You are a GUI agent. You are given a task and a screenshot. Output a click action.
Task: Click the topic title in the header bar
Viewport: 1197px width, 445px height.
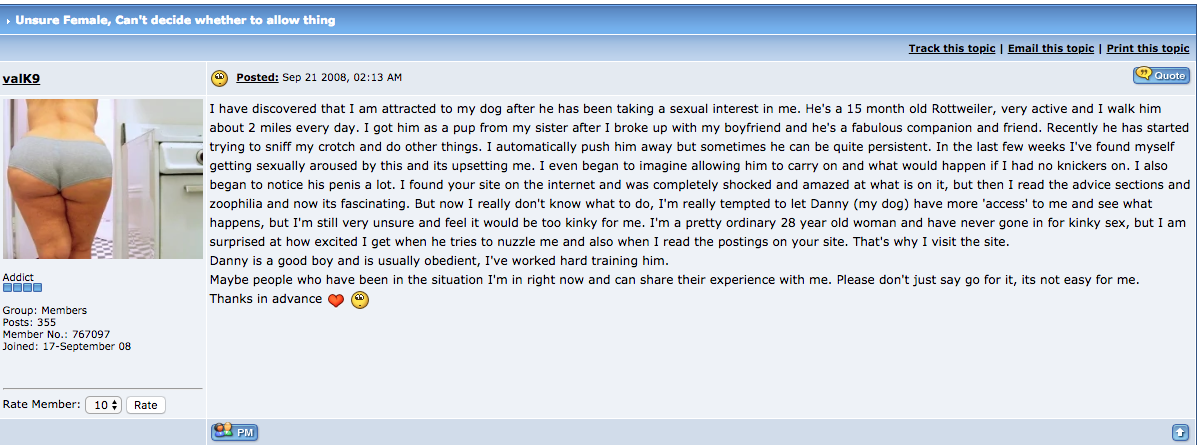coord(176,20)
